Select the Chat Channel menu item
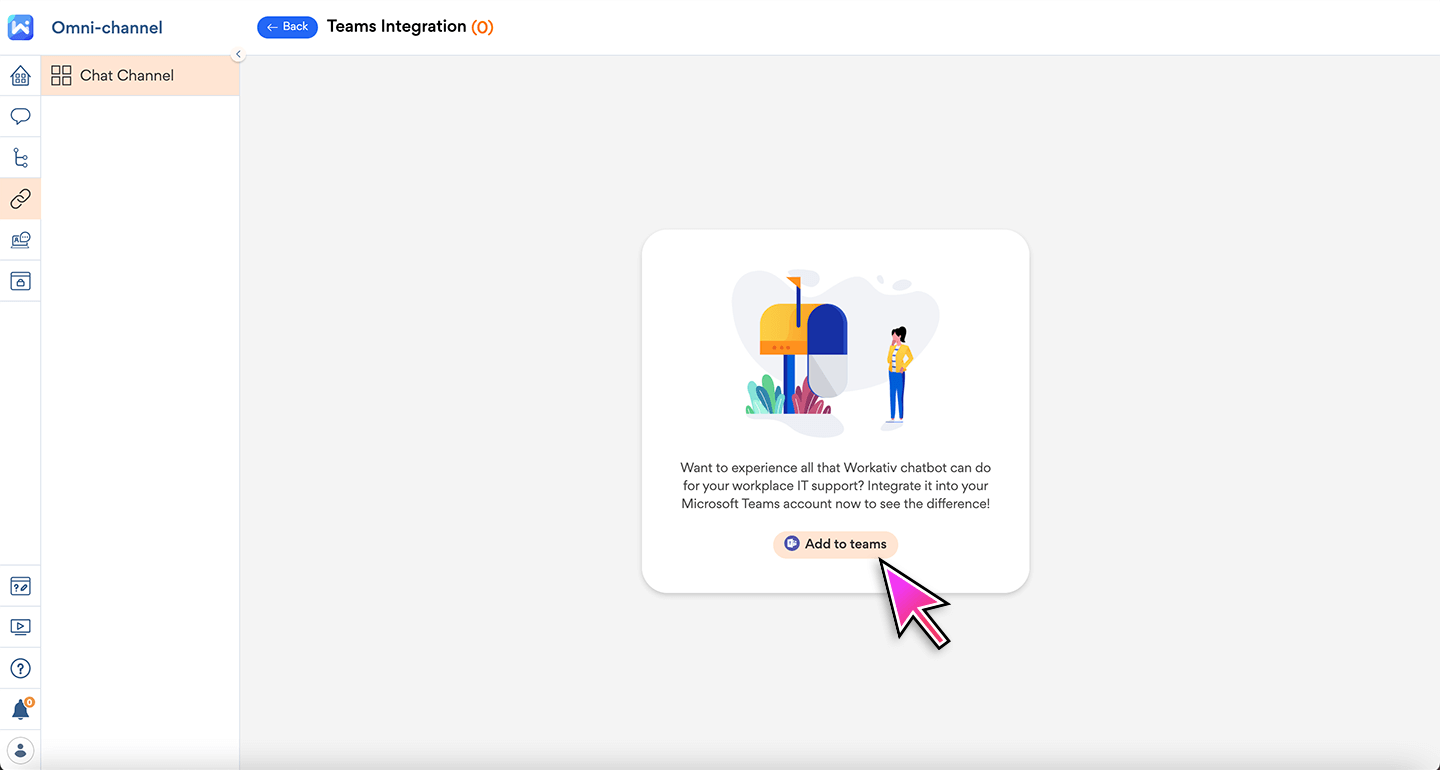The width and height of the screenshot is (1440, 770). 140,75
